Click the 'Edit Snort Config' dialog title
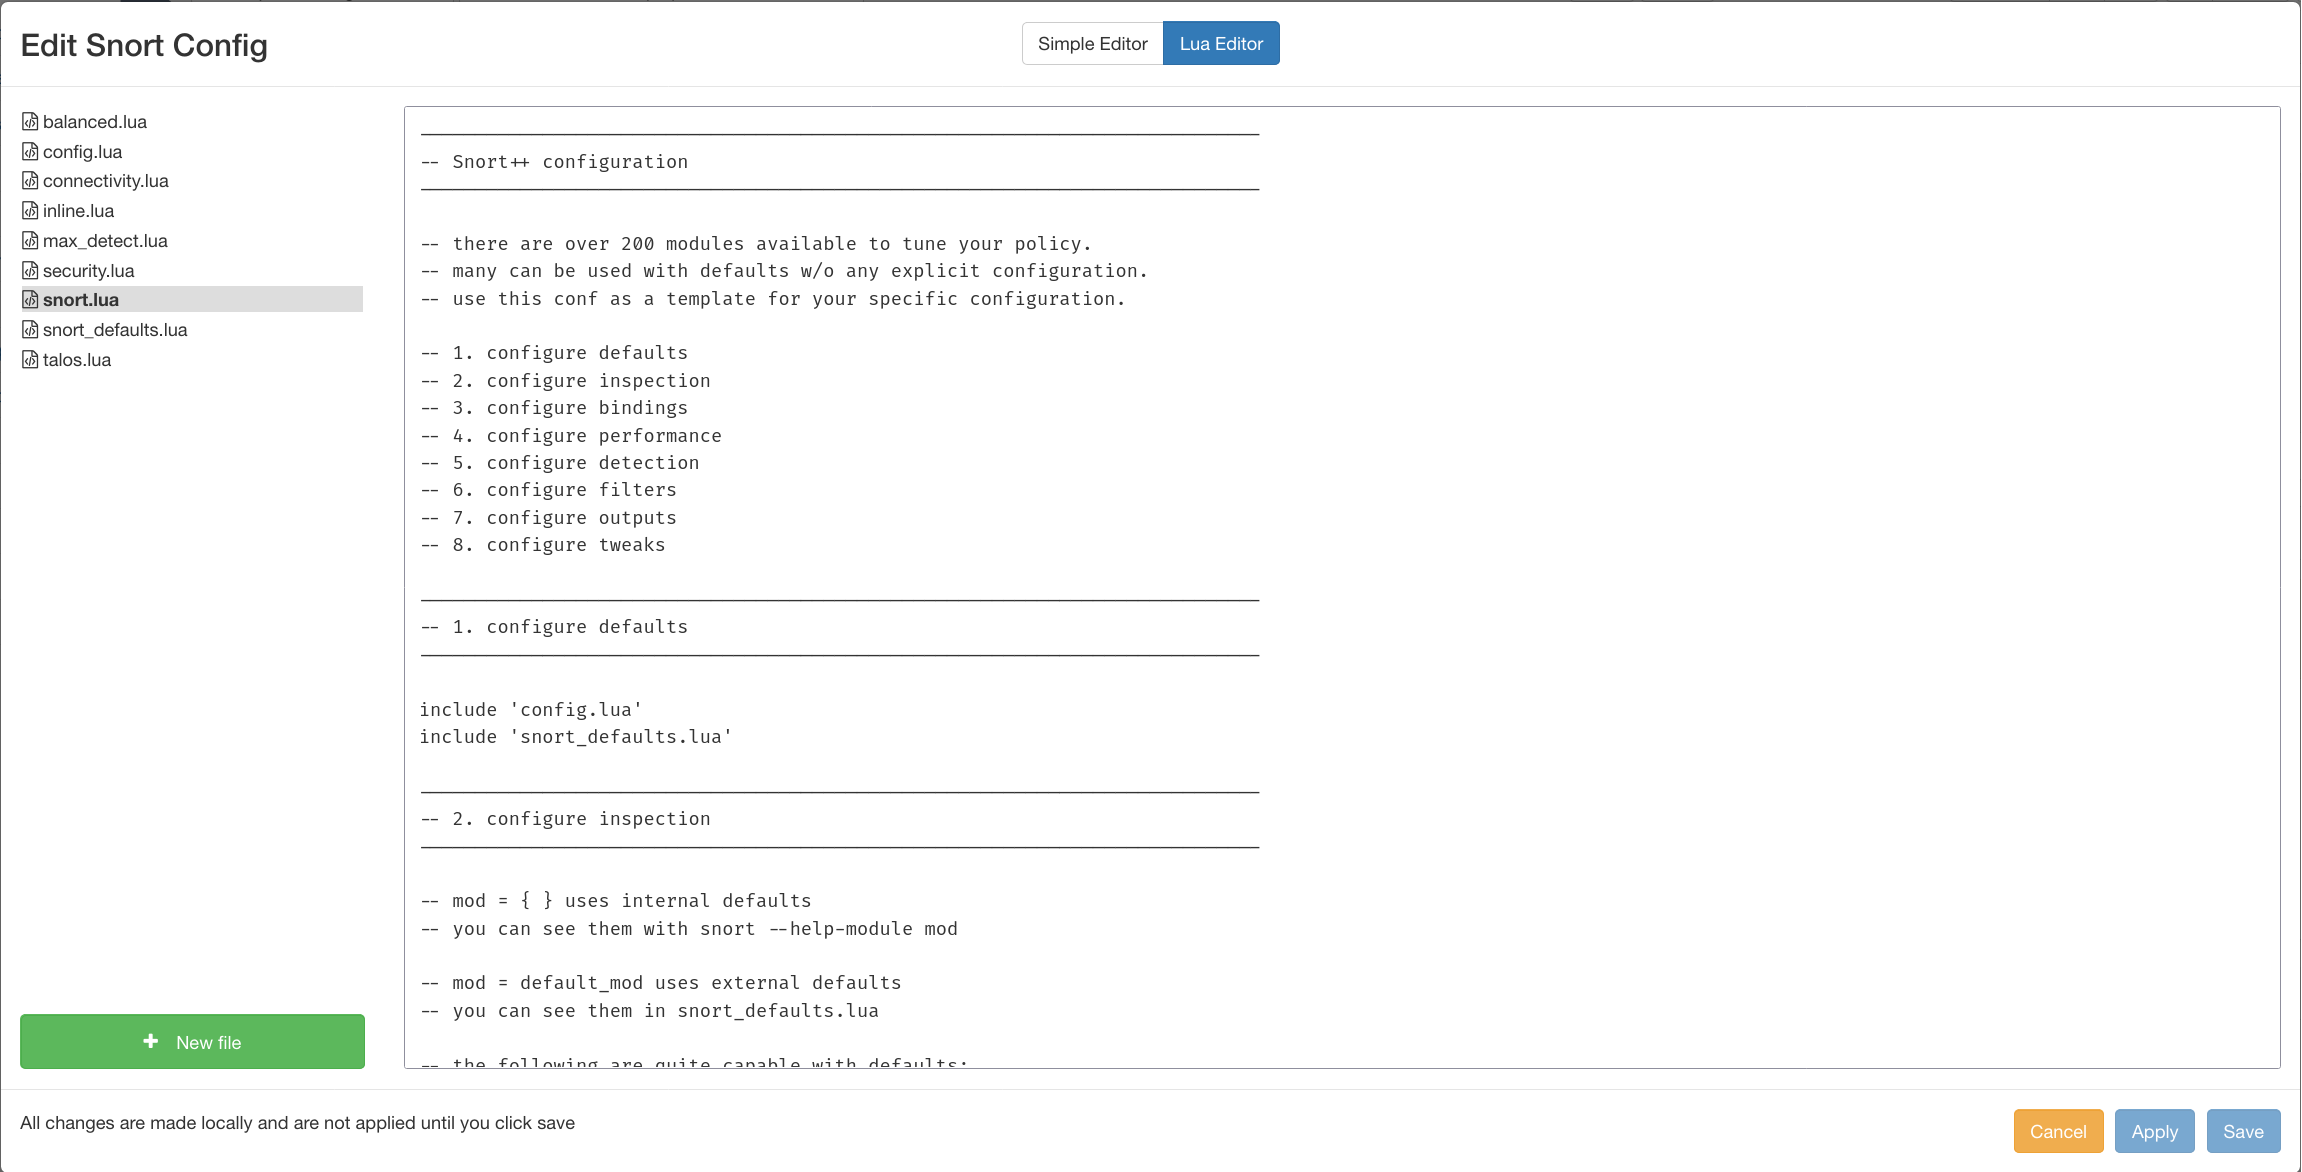The height and width of the screenshot is (1172, 2302). coord(144,45)
